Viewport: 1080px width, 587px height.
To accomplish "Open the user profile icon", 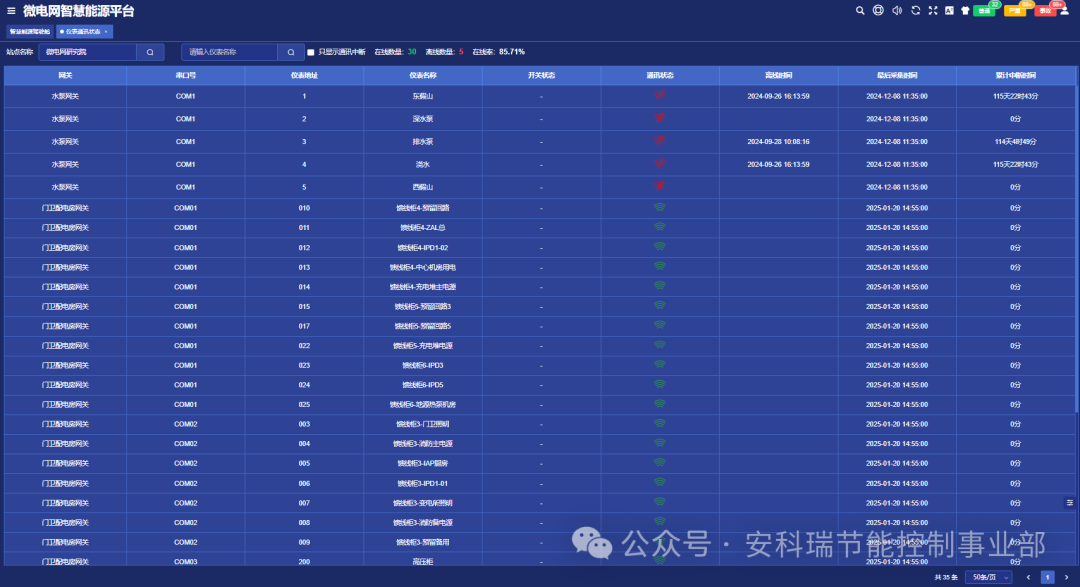I will click(1064, 10).
